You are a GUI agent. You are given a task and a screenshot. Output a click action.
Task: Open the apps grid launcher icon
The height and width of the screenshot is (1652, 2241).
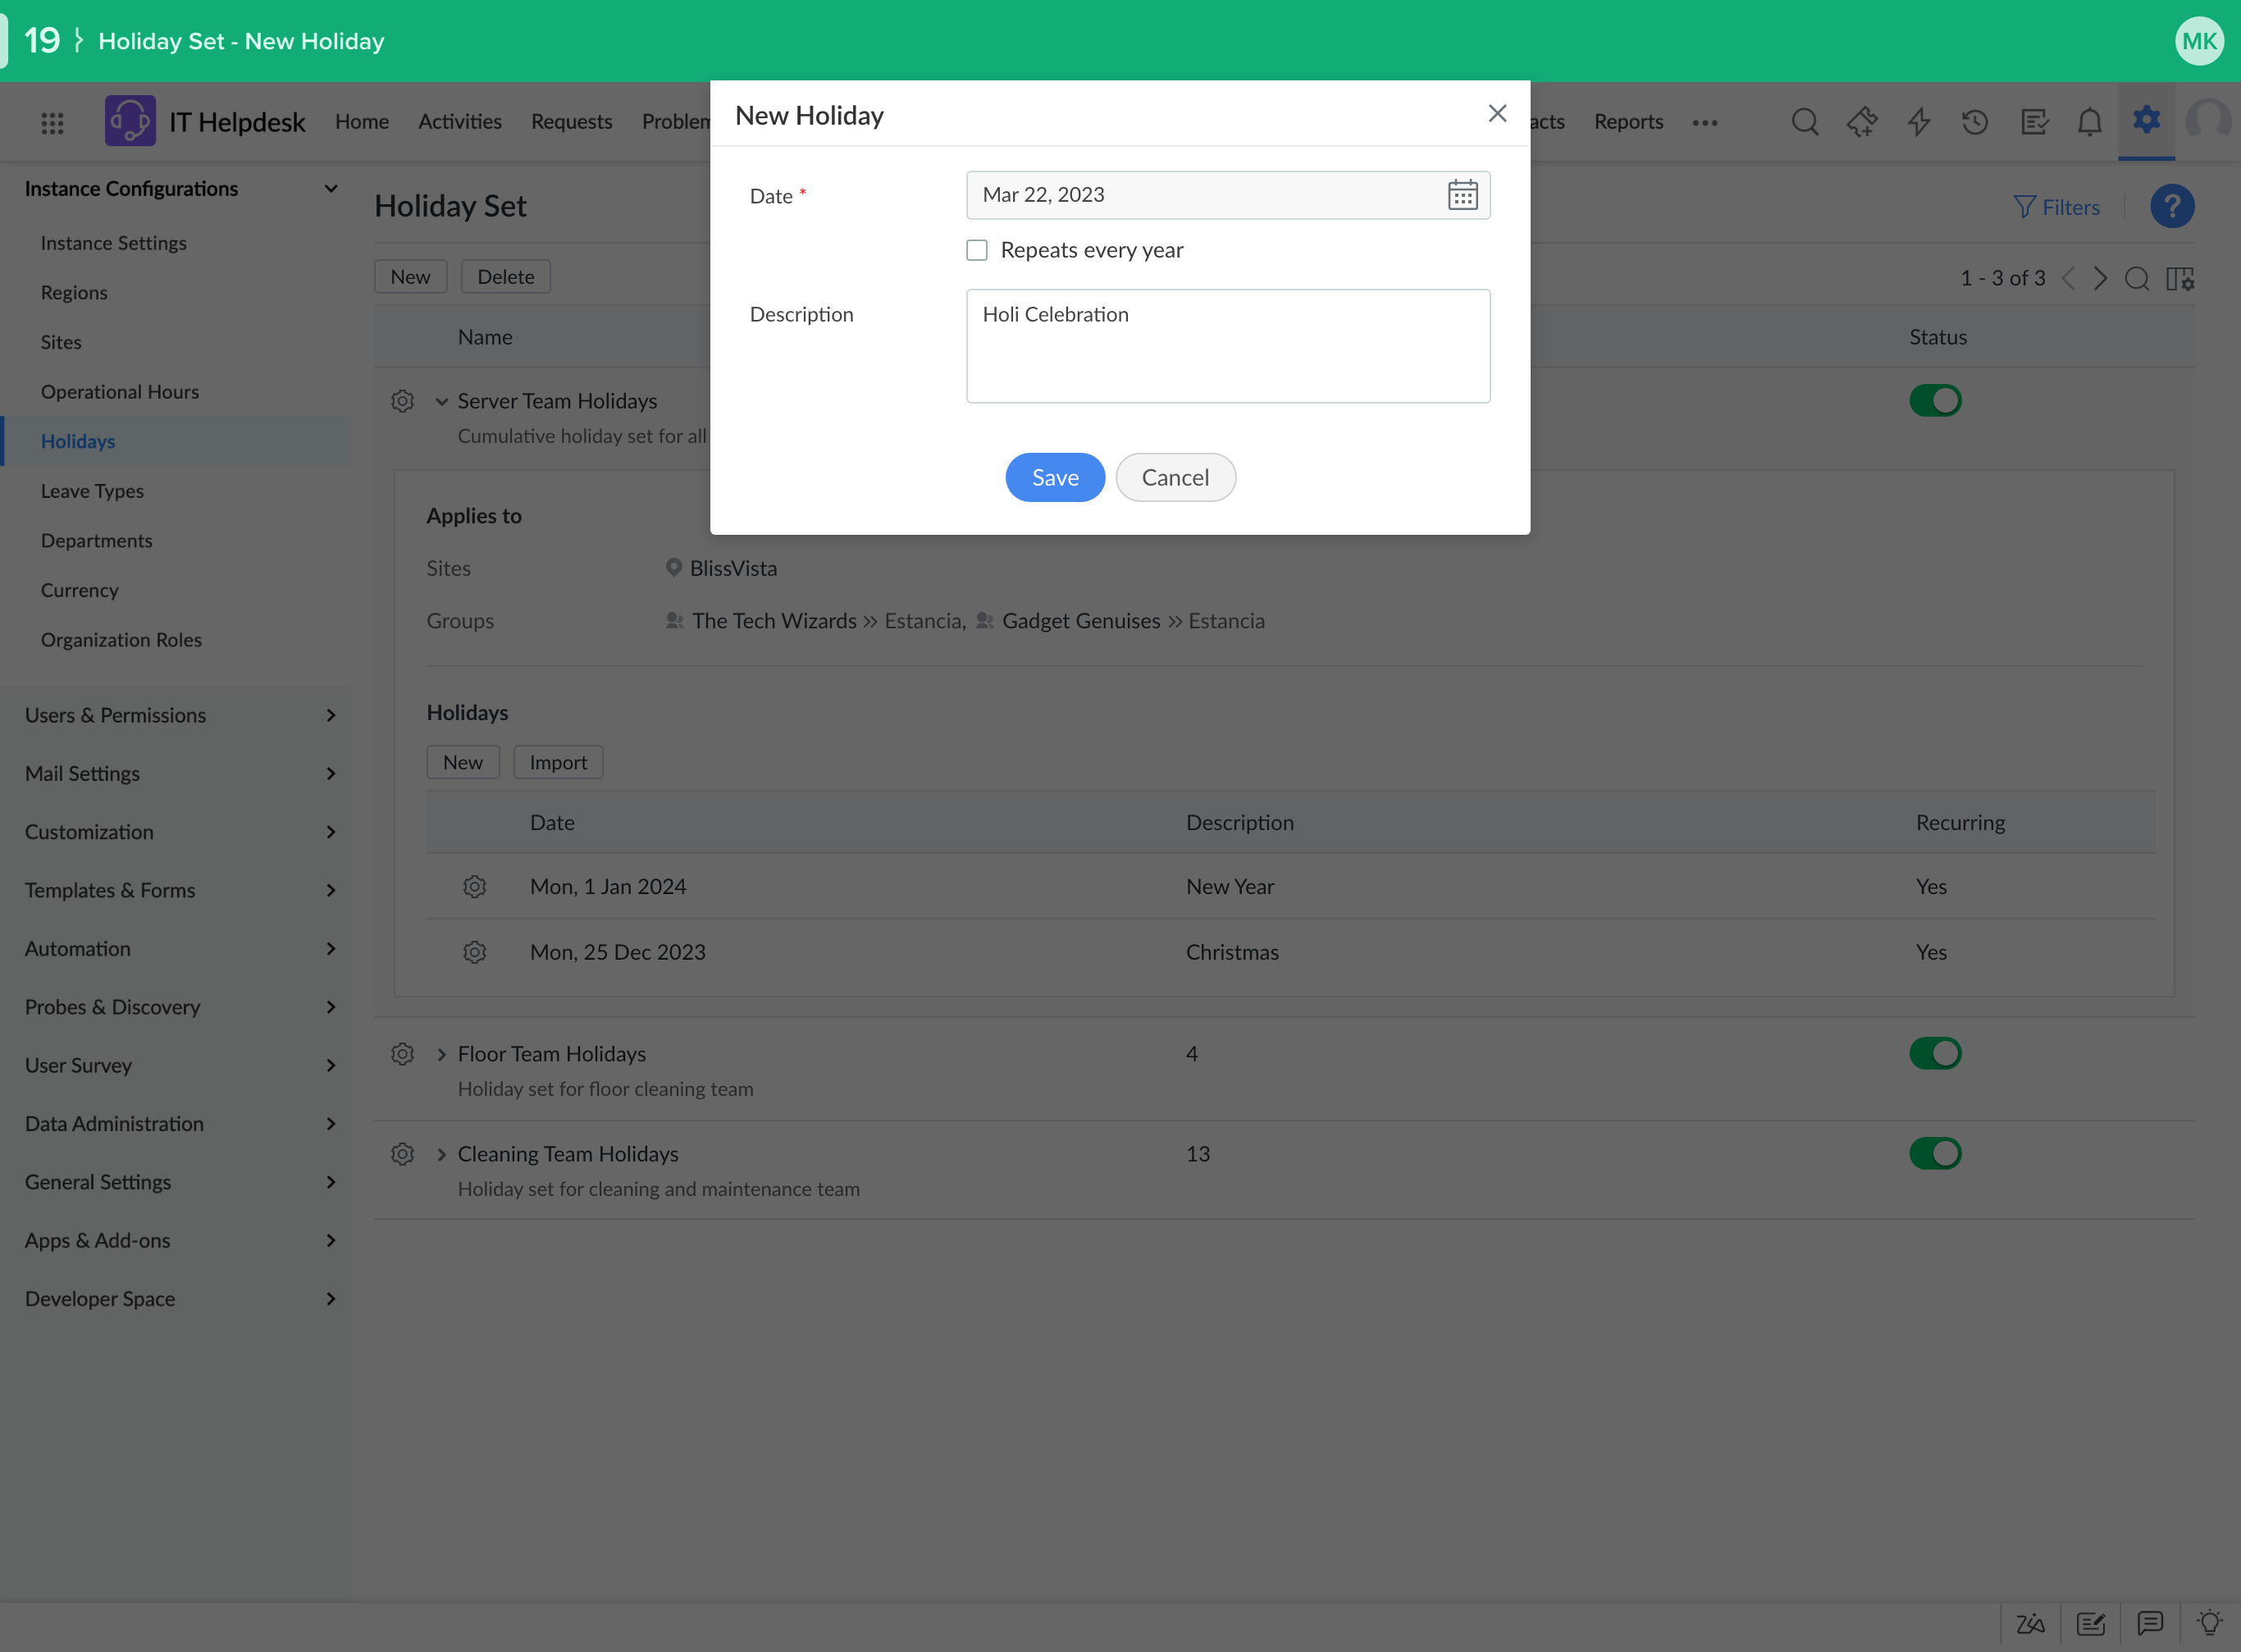52,123
